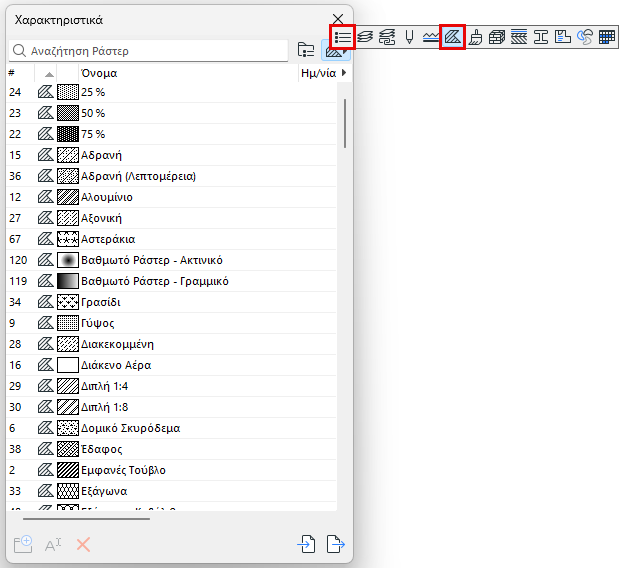Click the red Delete X icon

pos(83,545)
